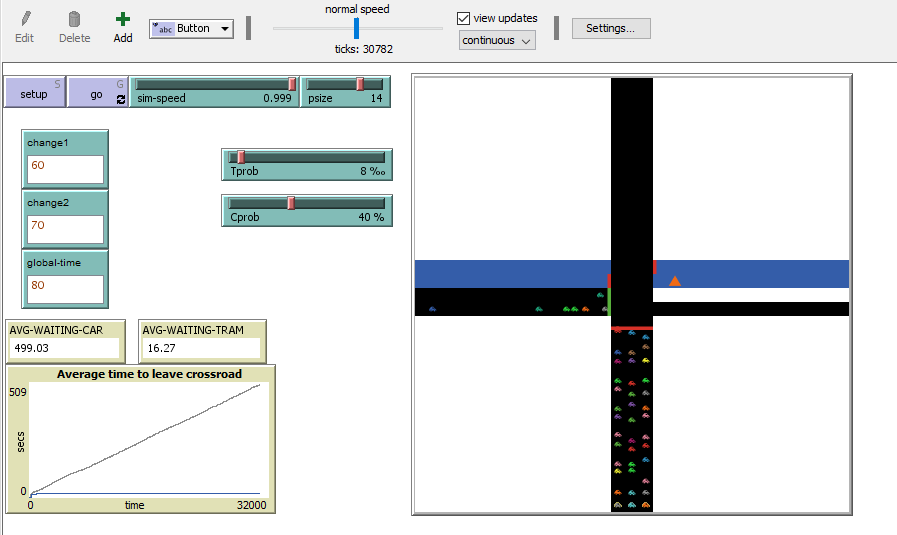Click the green traffic light on horizontal road

click(x=608, y=302)
